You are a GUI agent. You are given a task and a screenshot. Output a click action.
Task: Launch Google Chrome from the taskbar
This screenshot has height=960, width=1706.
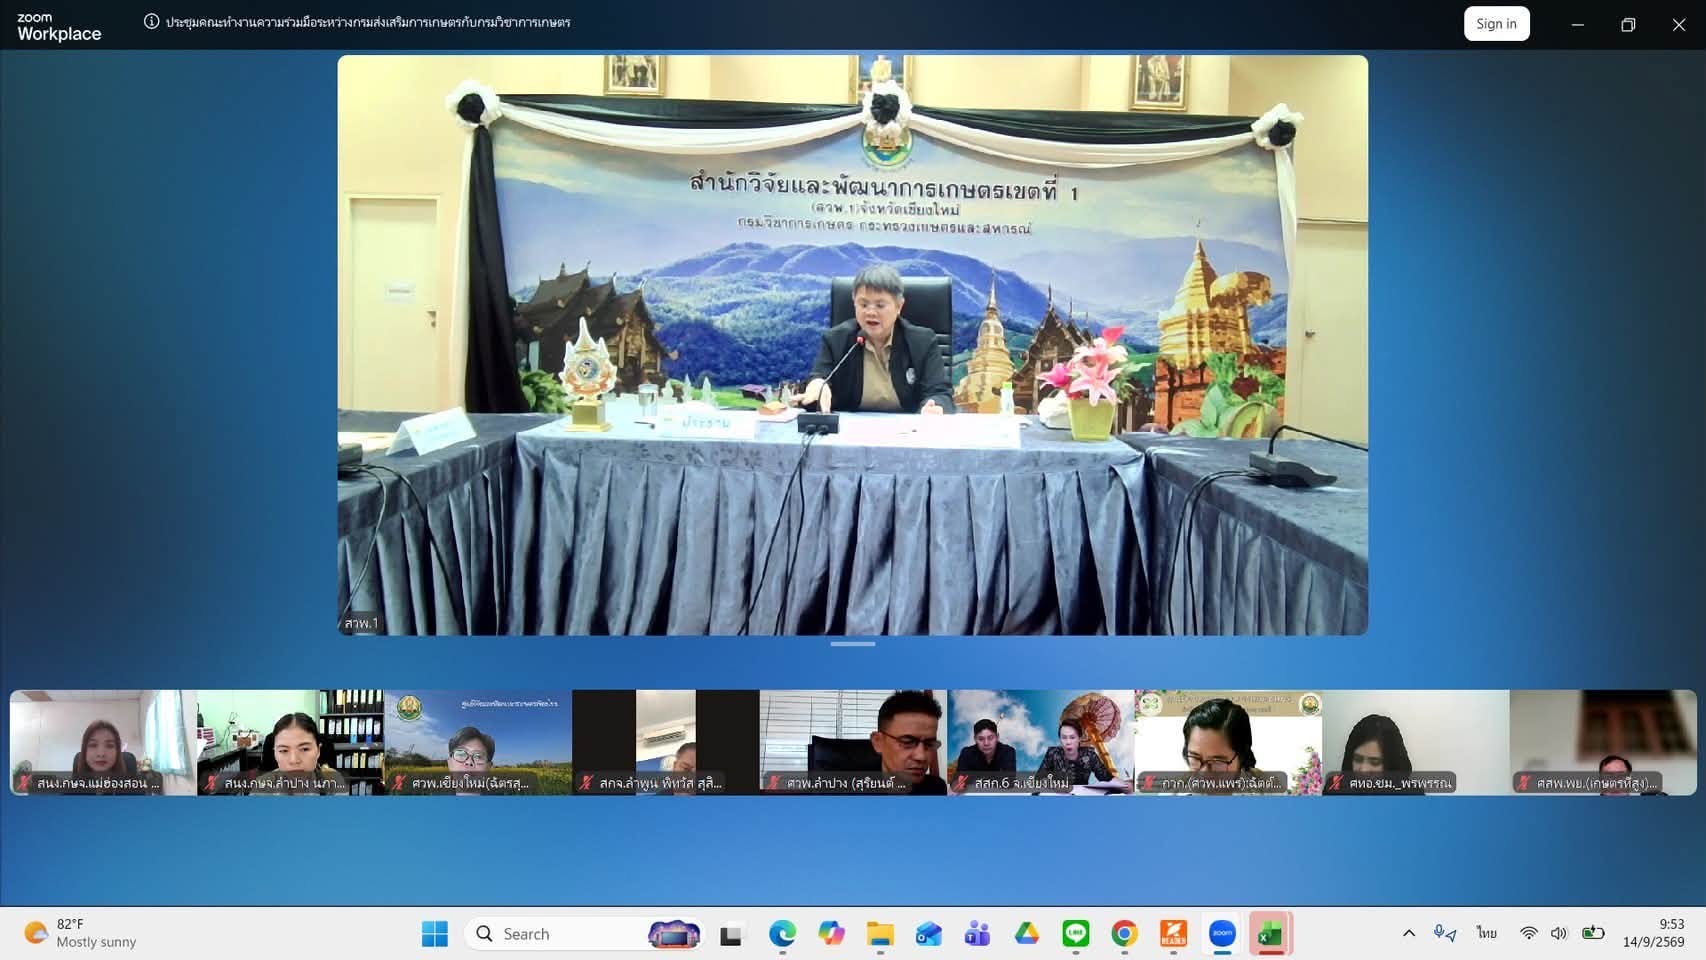[1124, 934]
